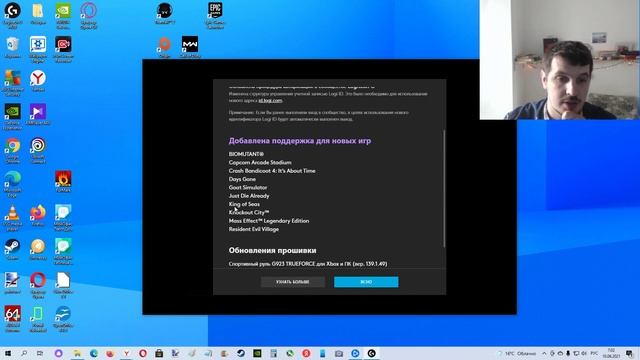This screenshot has height=360, width=640.
Task: Select Mass Effect Legendary Edition entry
Action: 269,221
